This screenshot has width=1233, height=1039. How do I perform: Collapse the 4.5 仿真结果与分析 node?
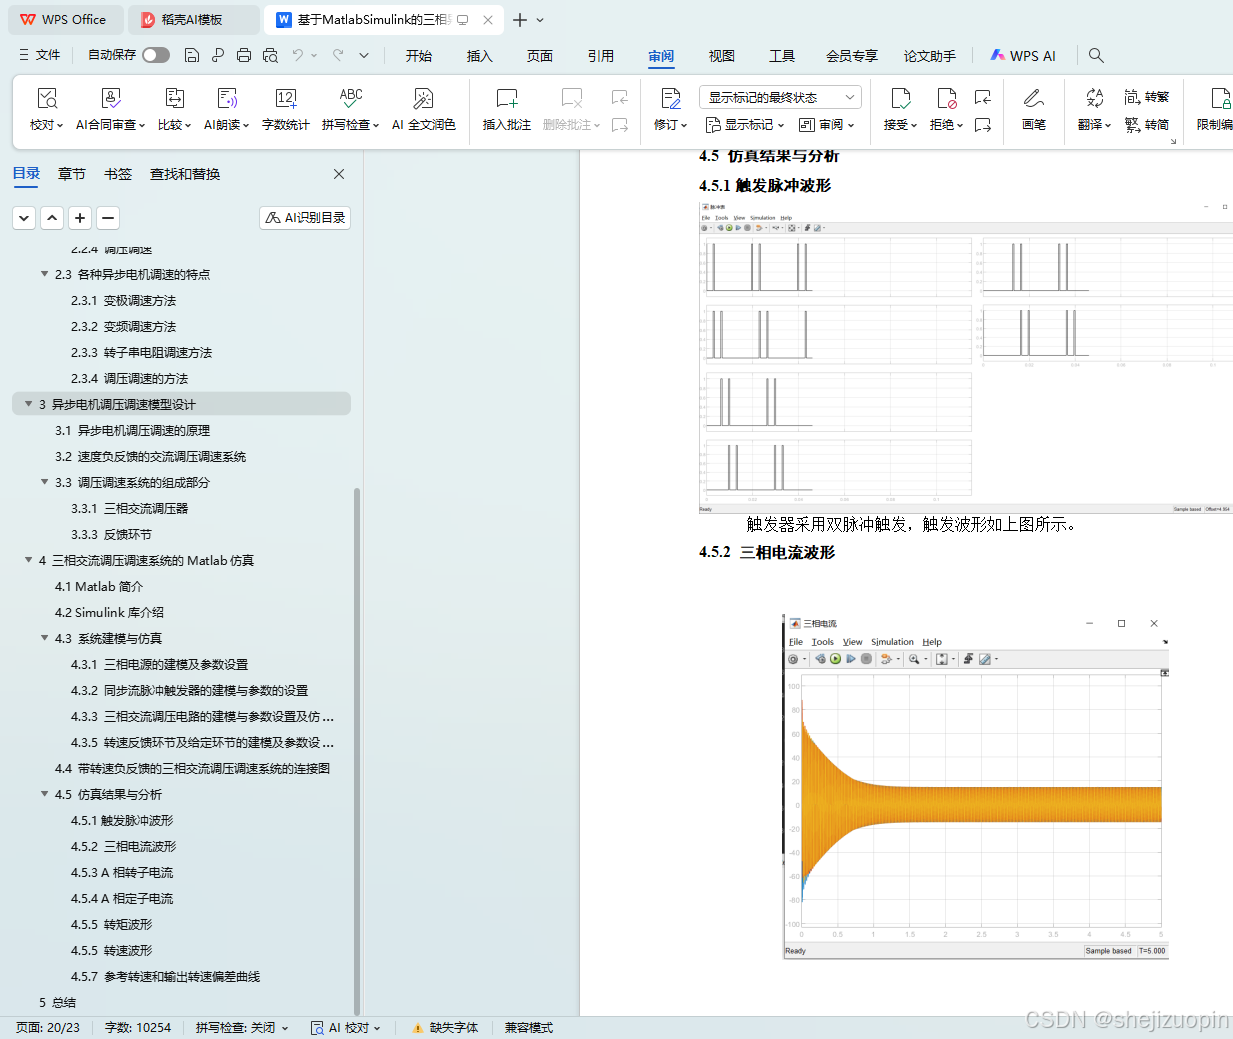(x=44, y=794)
